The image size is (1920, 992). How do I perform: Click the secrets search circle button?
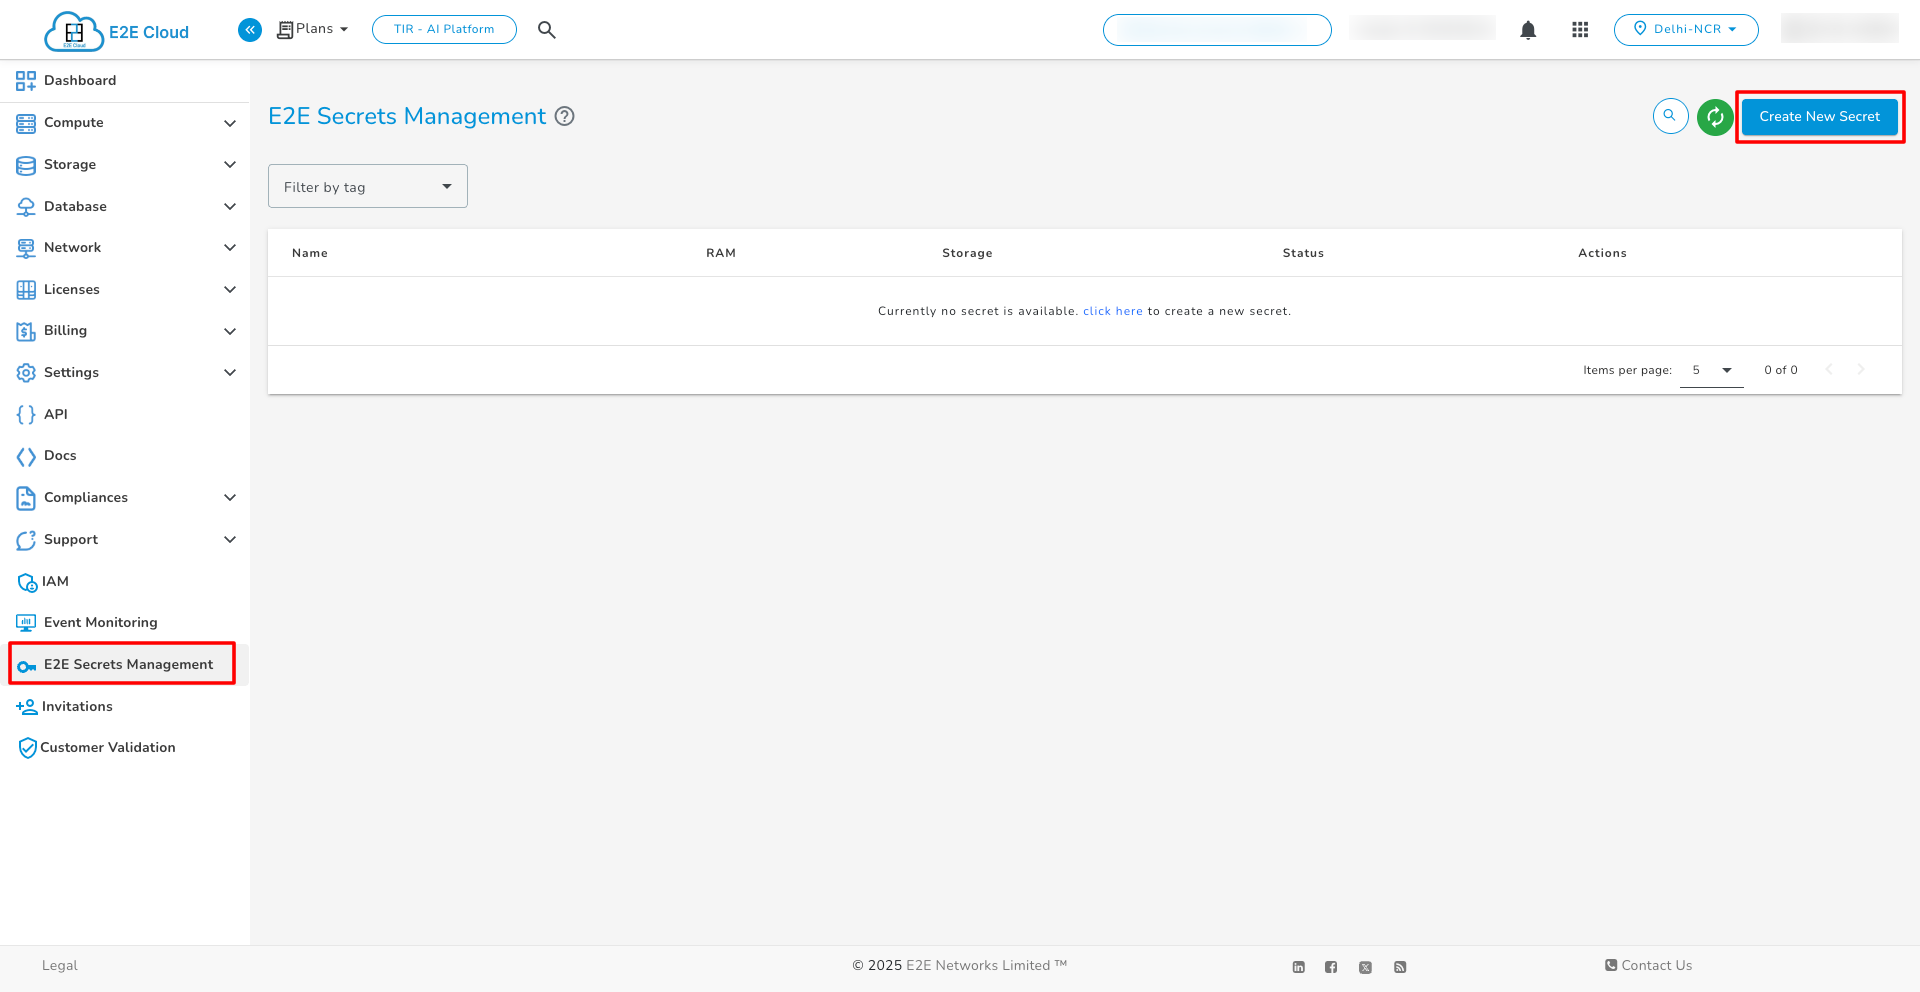(1670, 116)
